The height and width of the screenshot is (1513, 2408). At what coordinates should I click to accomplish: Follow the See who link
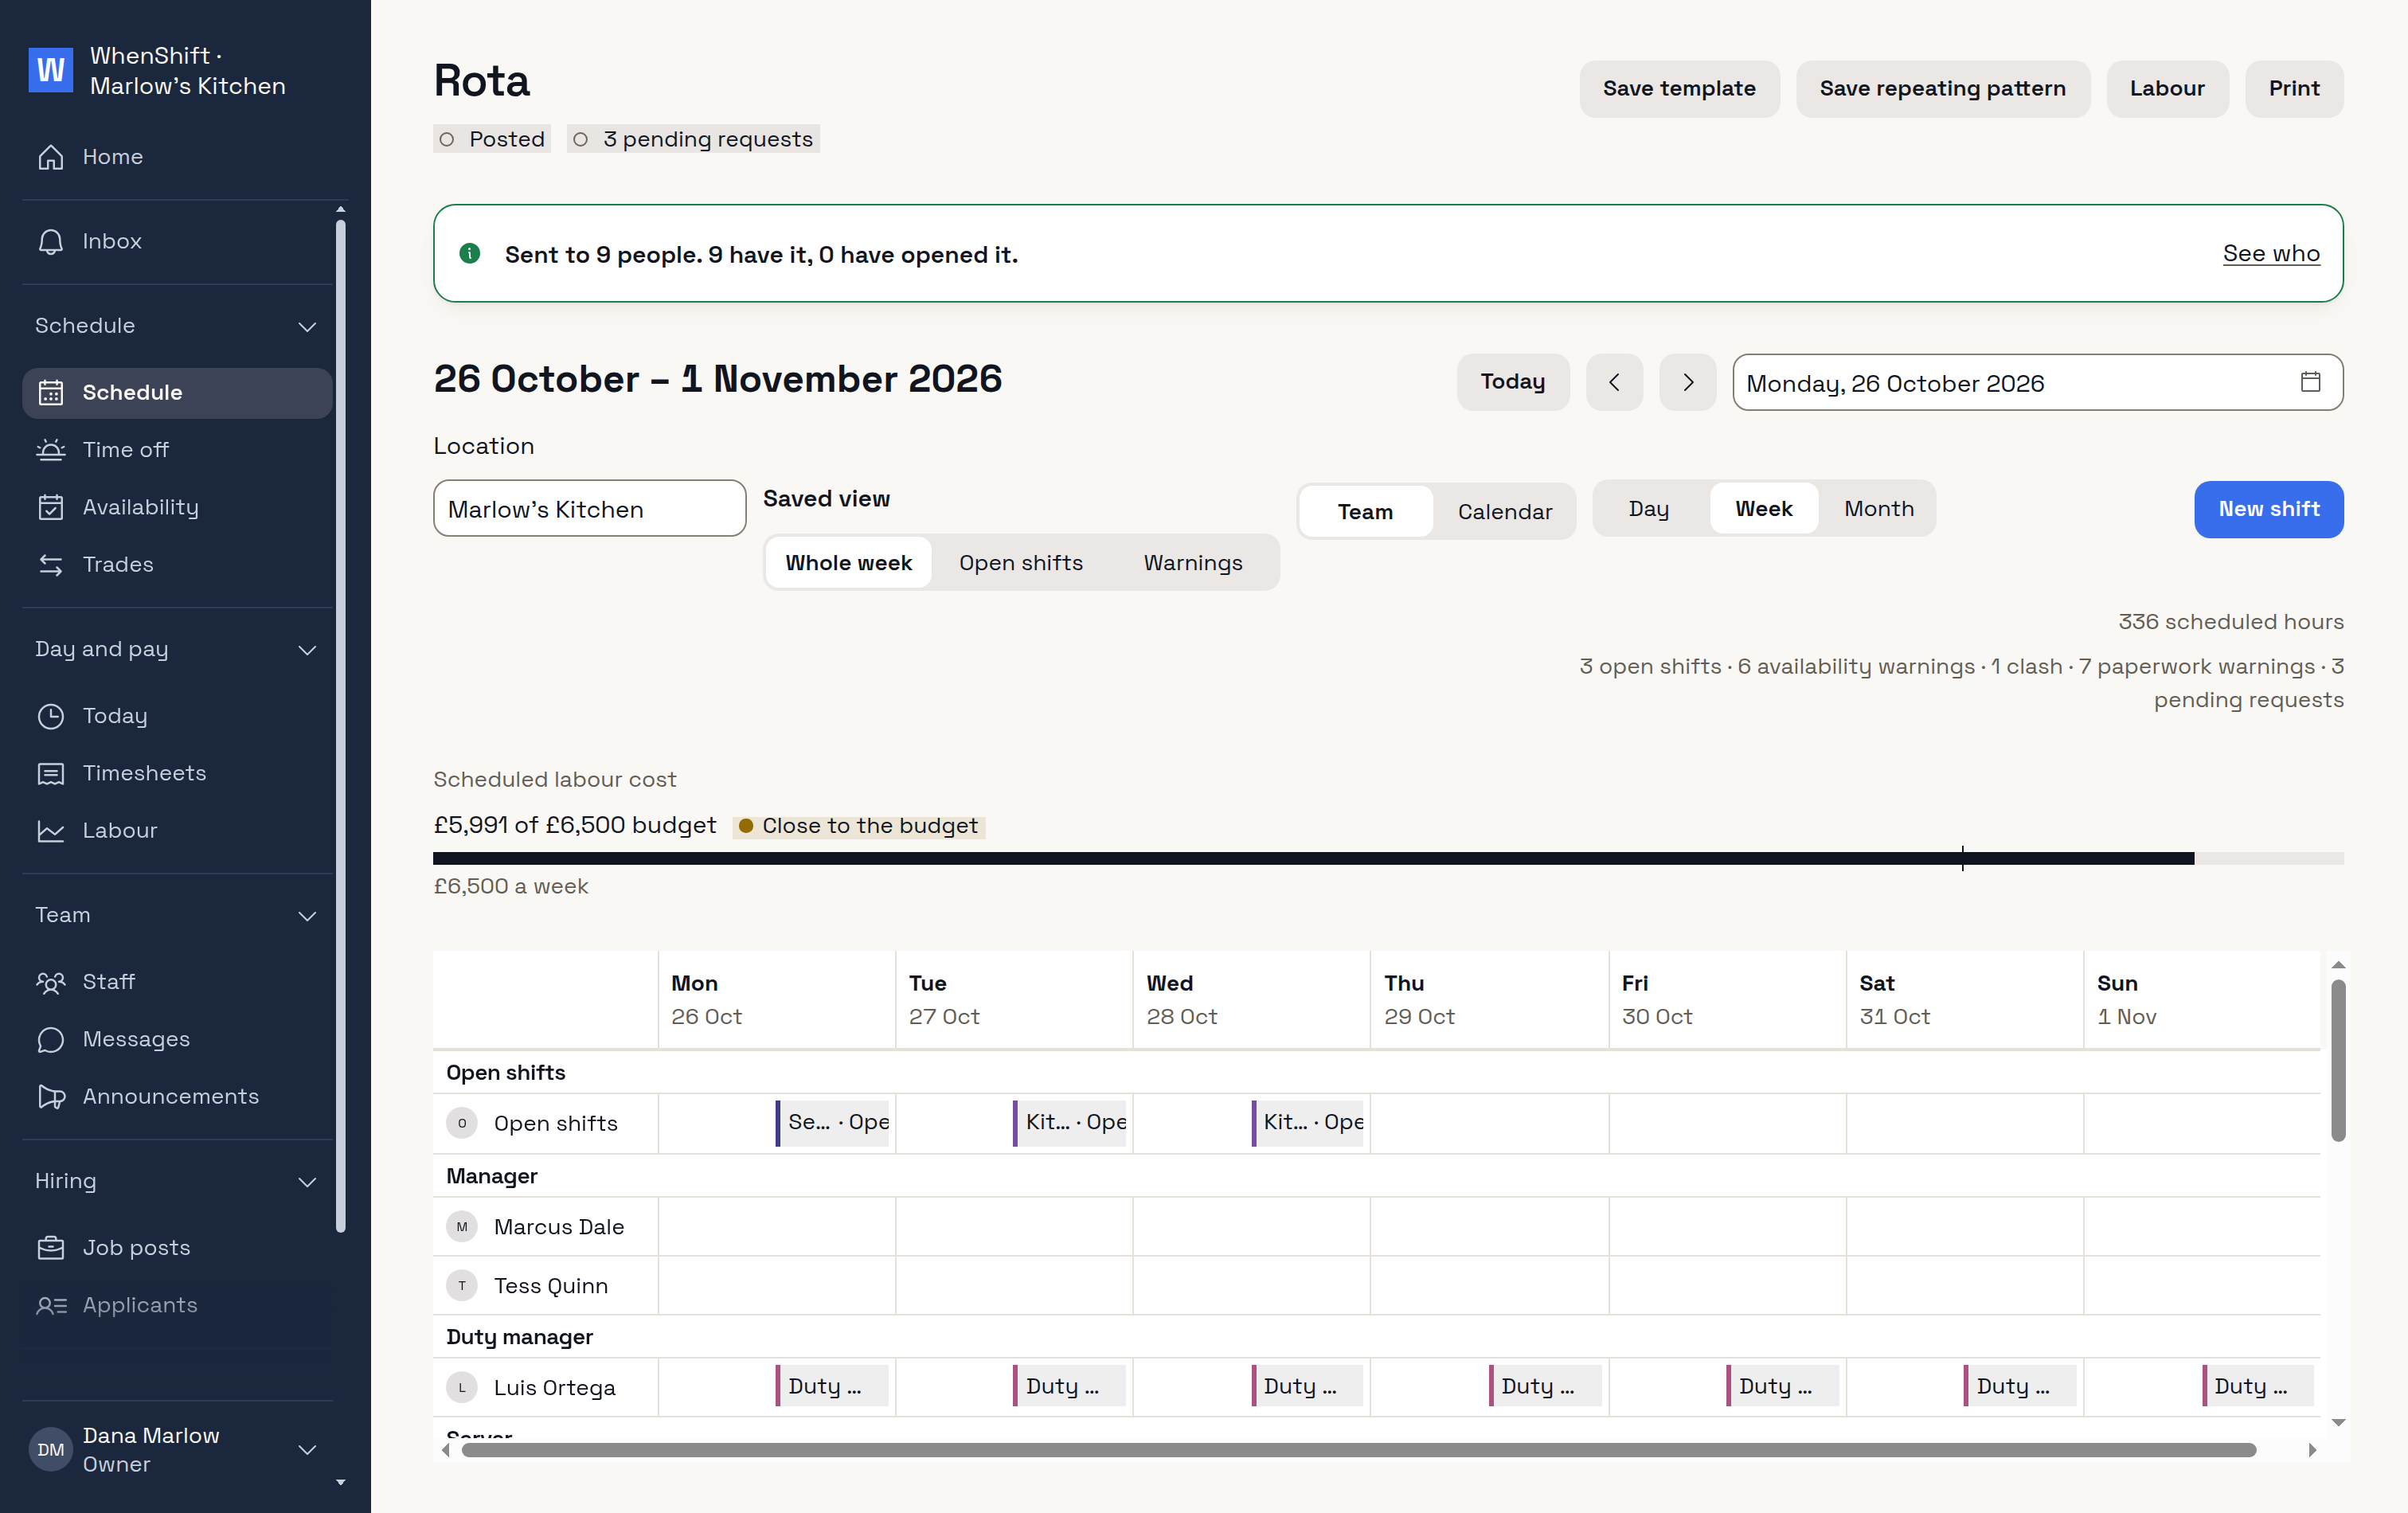pyautogui.click(x=2270, y=254)
